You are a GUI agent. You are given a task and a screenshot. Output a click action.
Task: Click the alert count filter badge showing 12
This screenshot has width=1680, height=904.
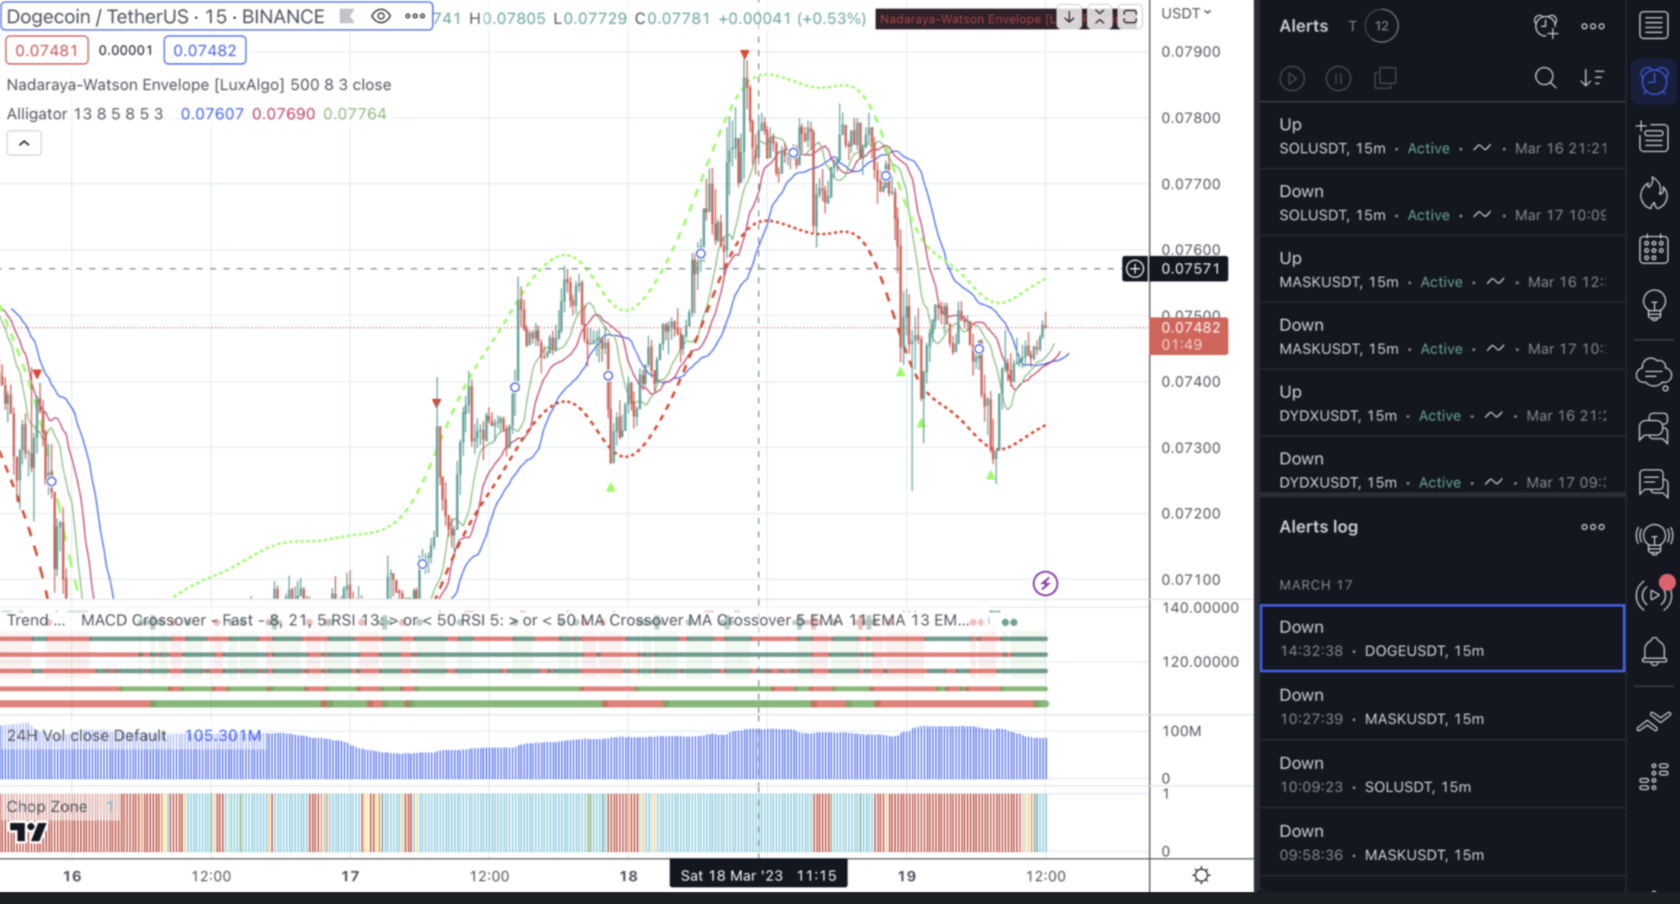point(1381,26)
